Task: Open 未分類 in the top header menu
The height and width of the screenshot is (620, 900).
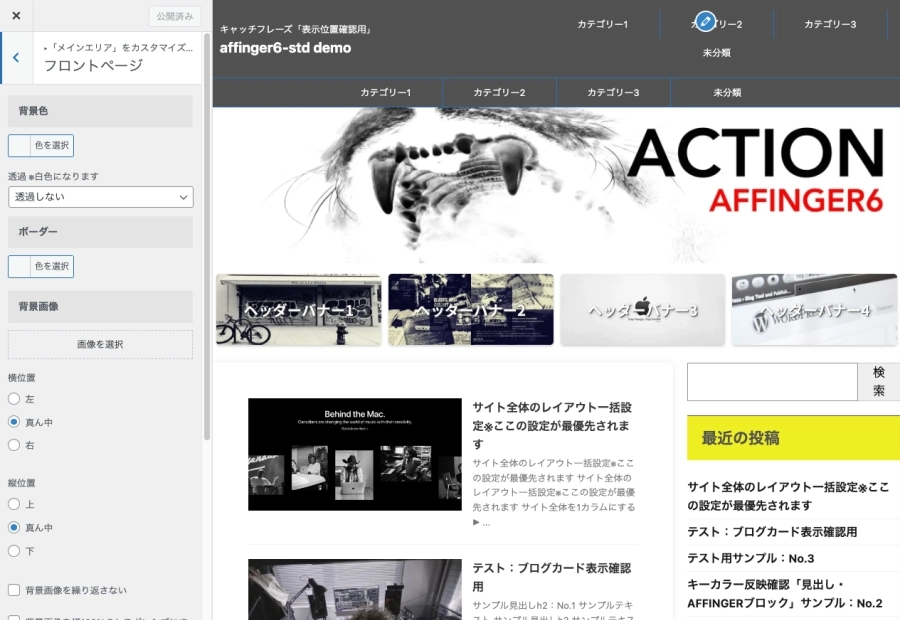Action: click(x=716, y=53)
